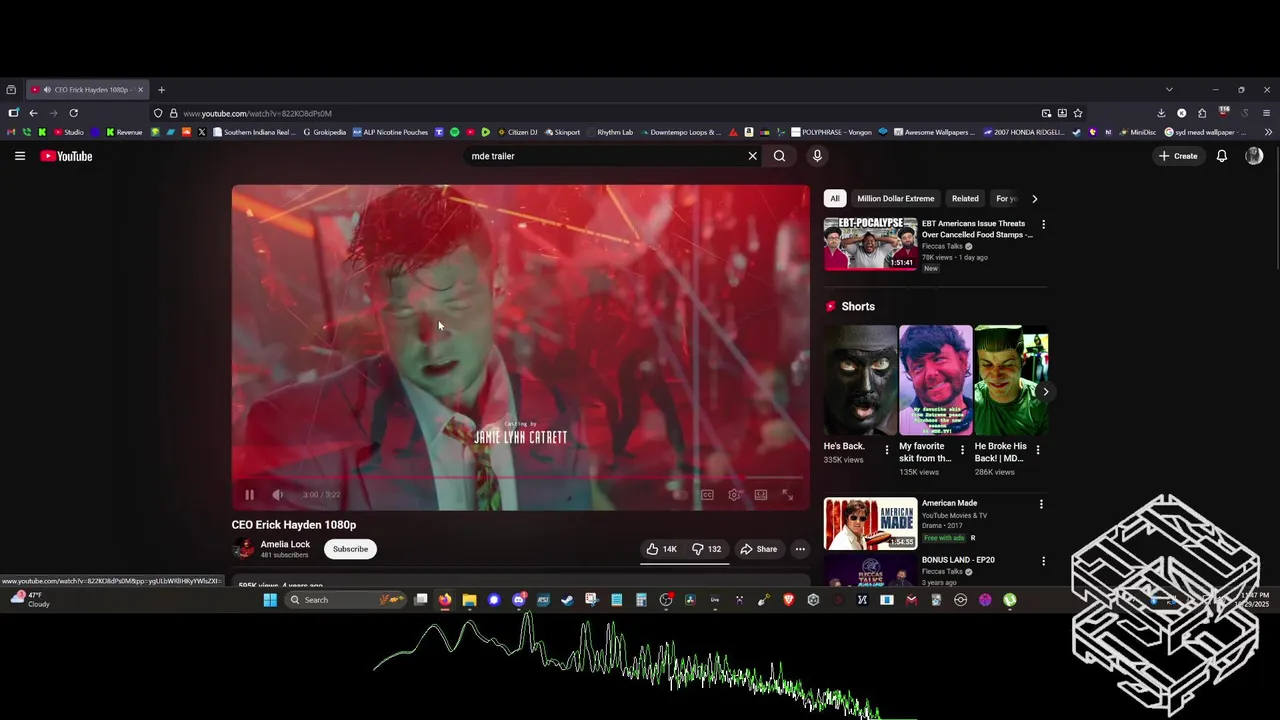This screenshot has width=1280, height=720.
Task: Open options for the He Broke His Back short
Action: click(1037, 450)
